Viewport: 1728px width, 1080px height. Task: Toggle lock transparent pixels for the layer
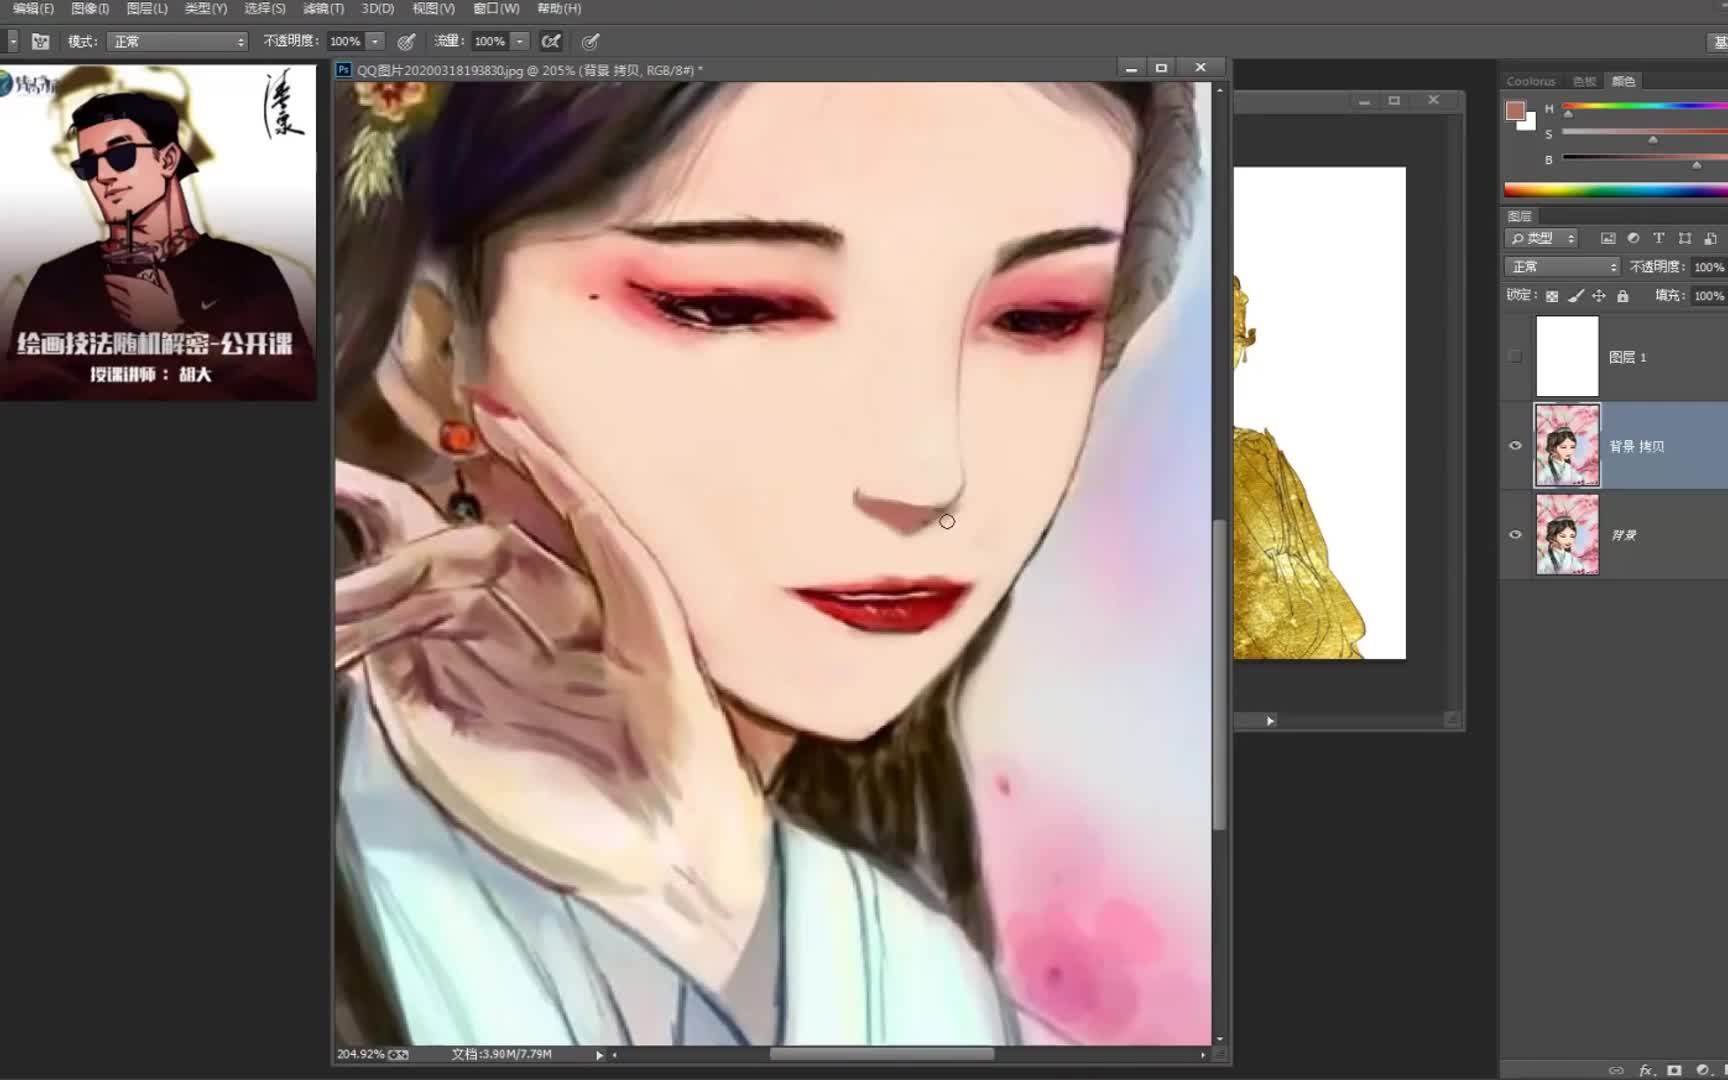pos(1551,295)
